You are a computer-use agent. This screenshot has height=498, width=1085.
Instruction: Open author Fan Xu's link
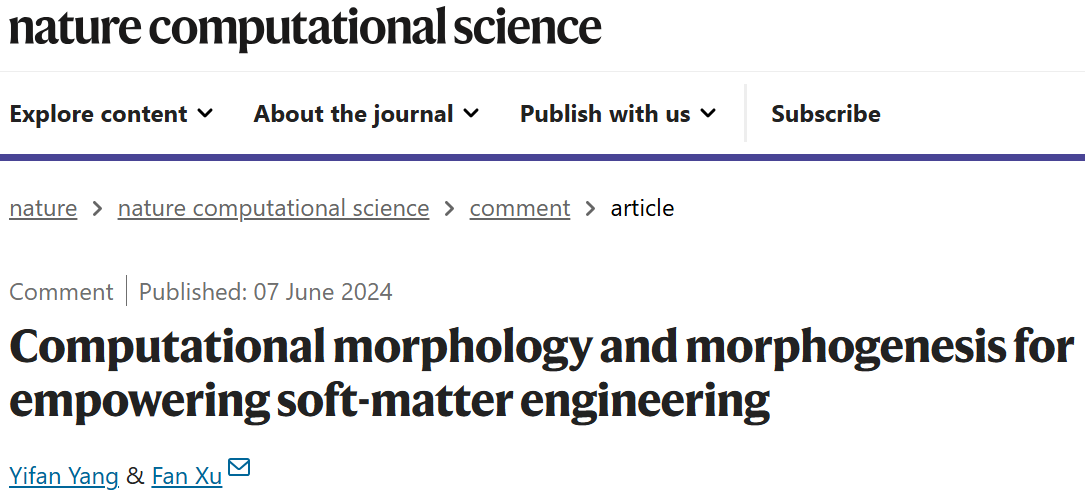[x=187, y=477]
